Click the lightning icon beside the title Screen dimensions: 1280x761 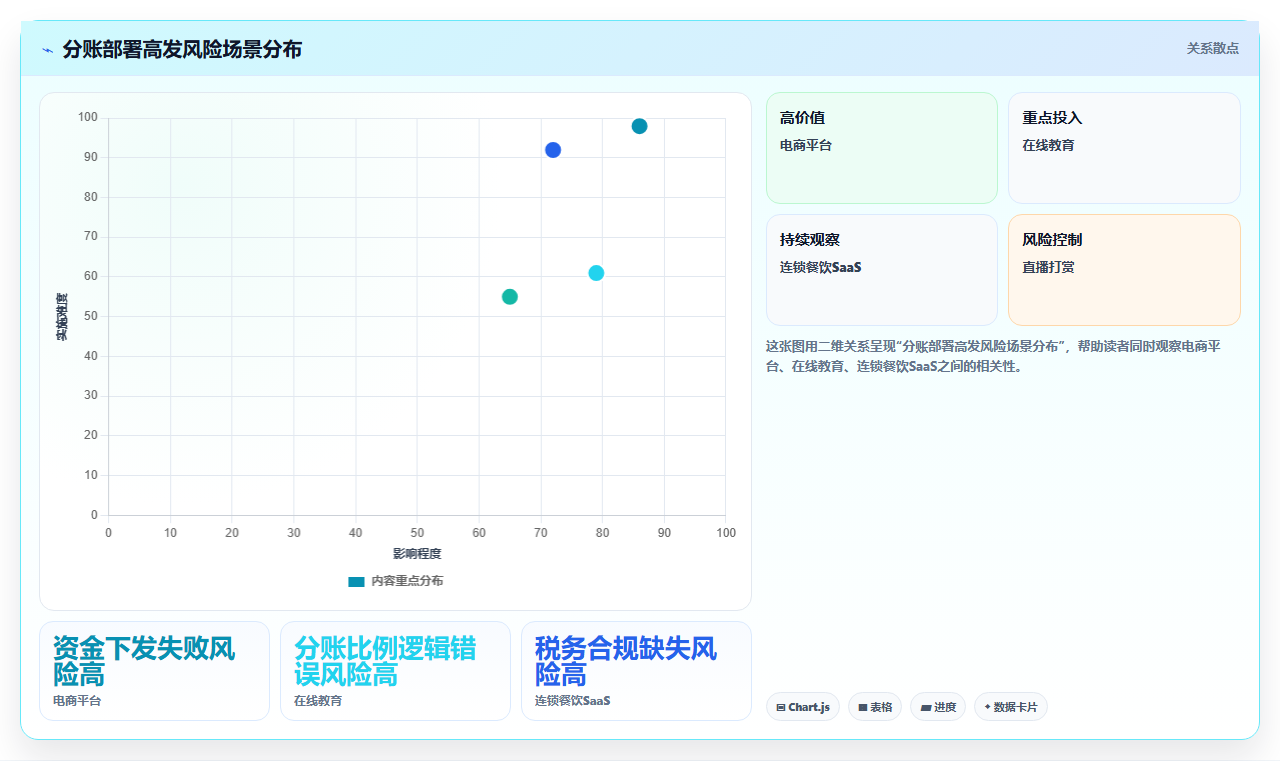click(x=47, y=49)
